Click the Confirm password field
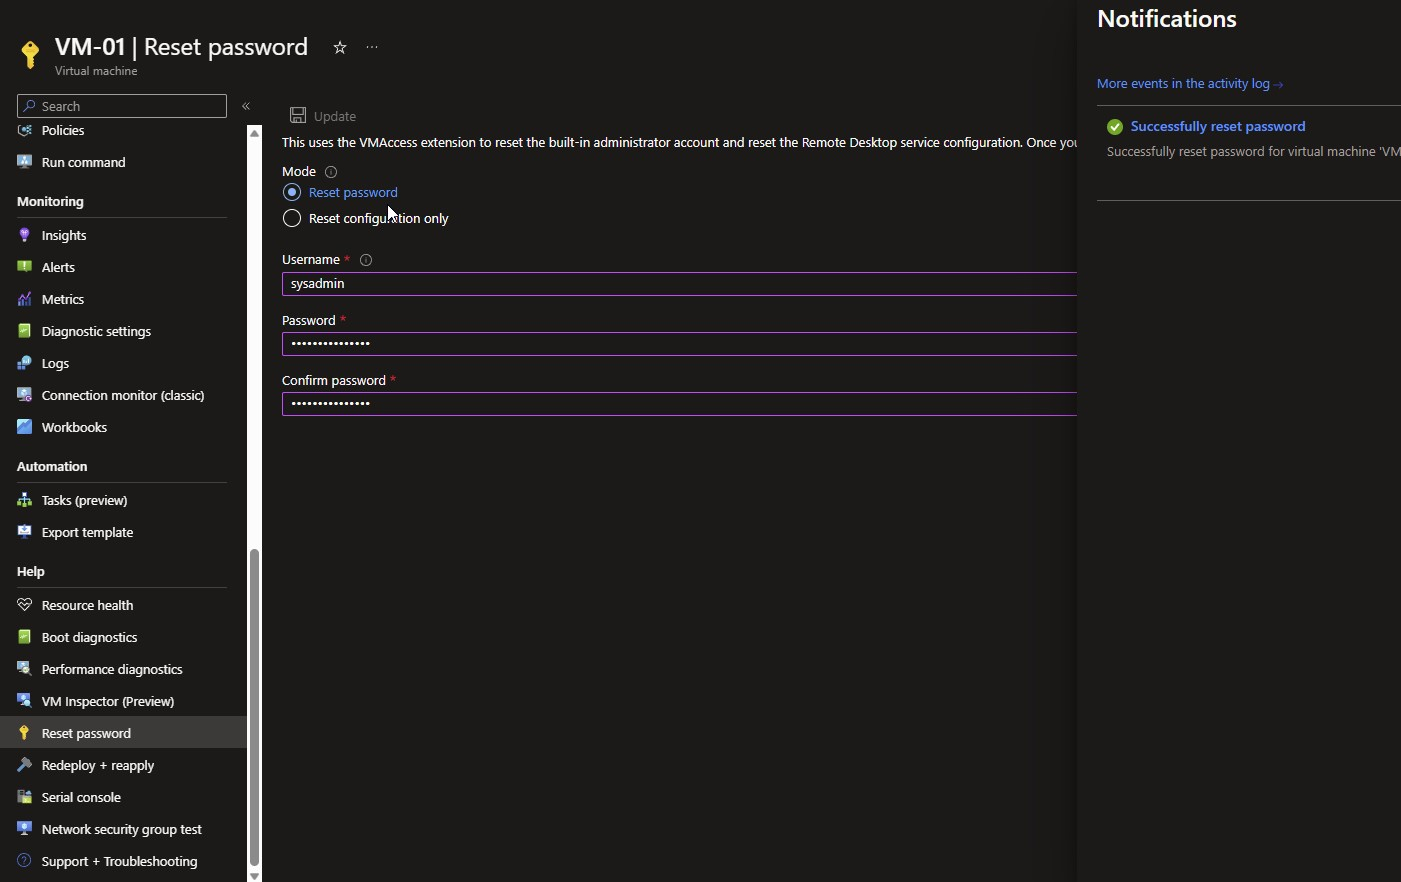 point(678,404)
